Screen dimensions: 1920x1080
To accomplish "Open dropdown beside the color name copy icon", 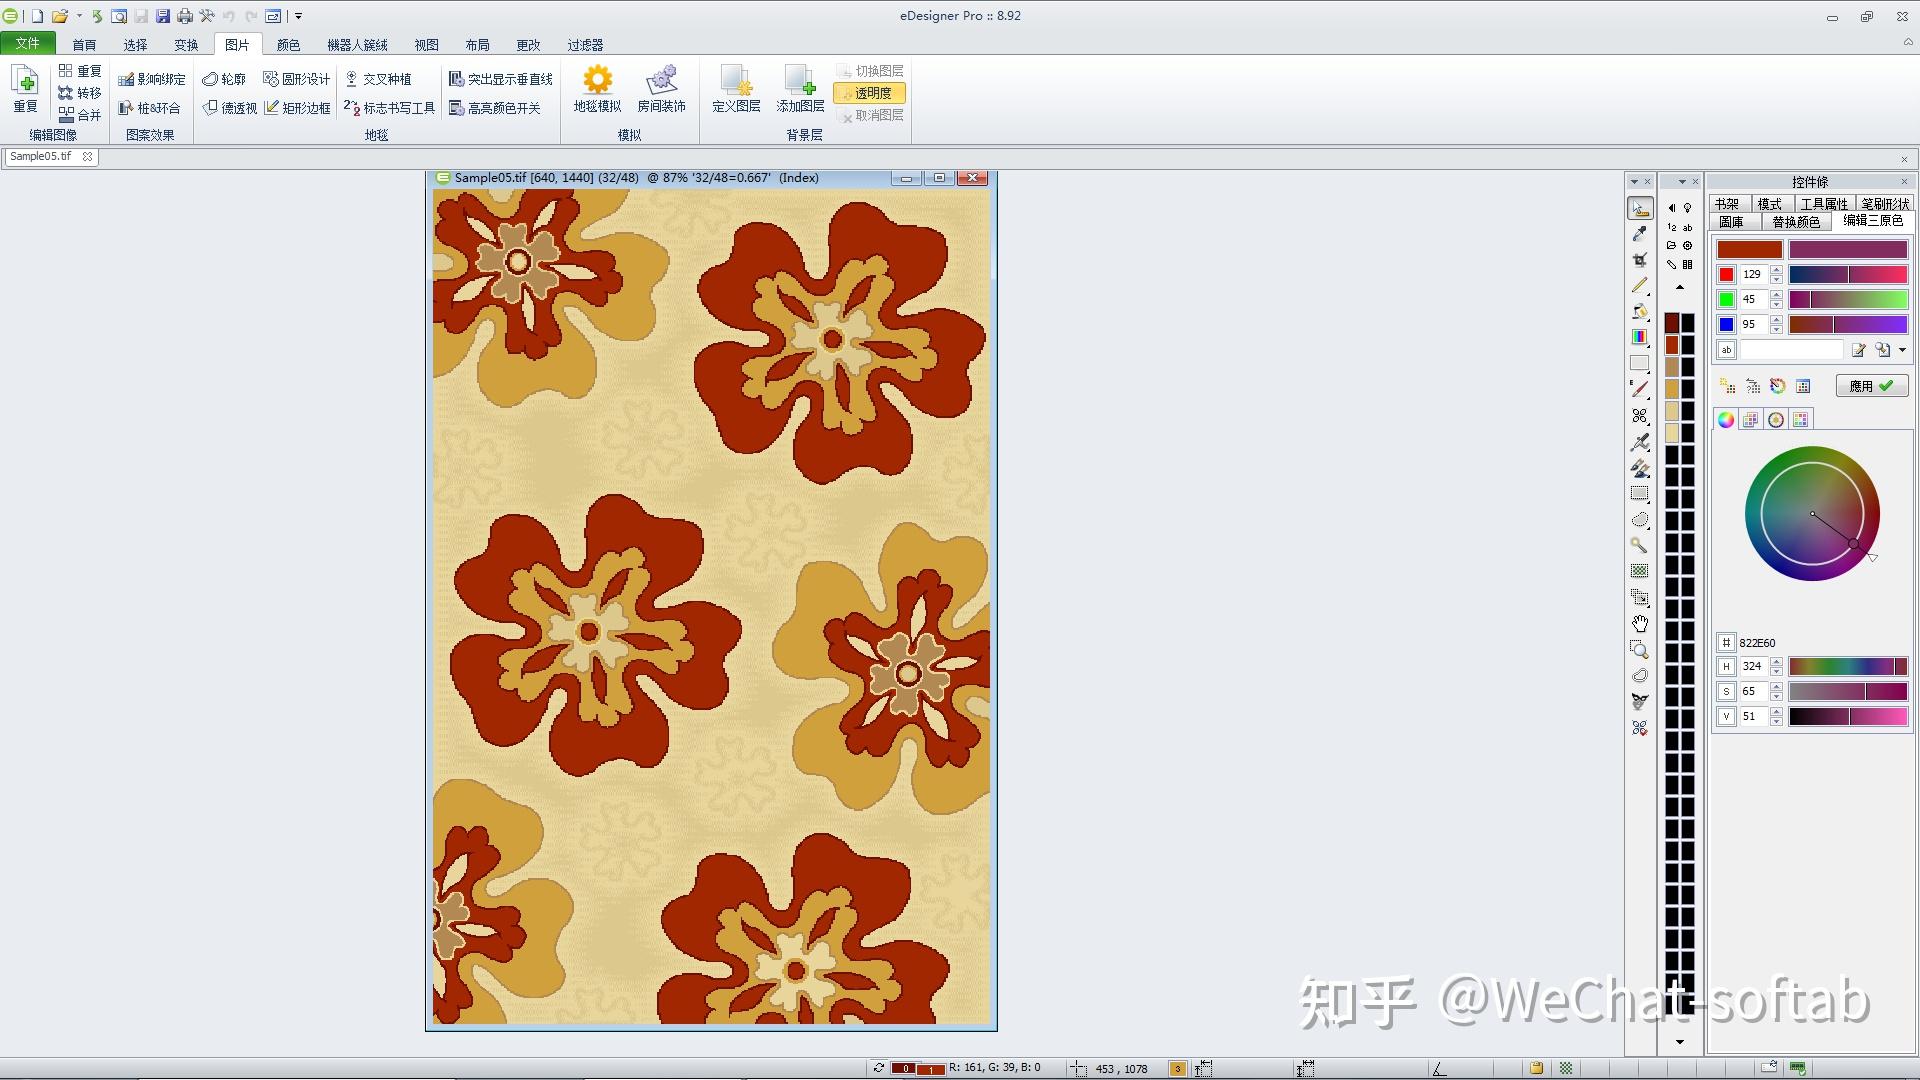I will point(1902,350).
